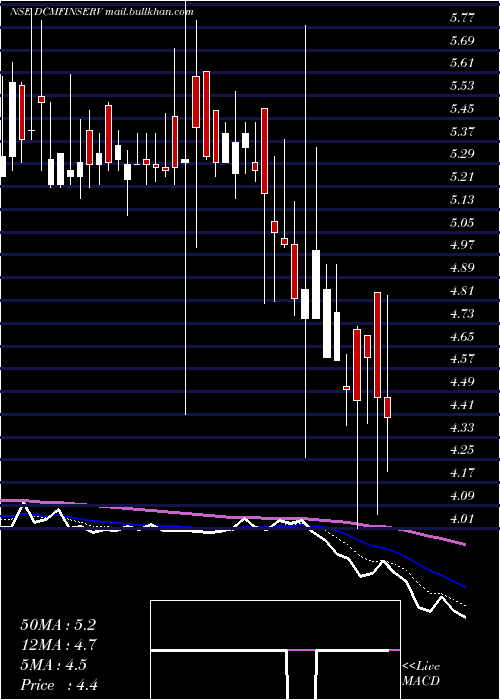Click the <<Live MACD label
The image size is (500, 700).
pyautogui.click(x=421, y=674)
